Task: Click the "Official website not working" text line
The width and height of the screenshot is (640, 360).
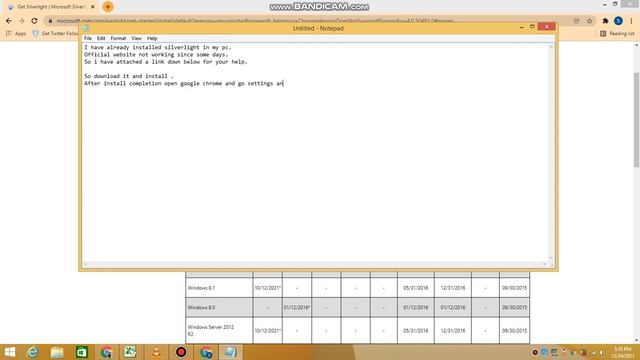Action: point(156,55)
